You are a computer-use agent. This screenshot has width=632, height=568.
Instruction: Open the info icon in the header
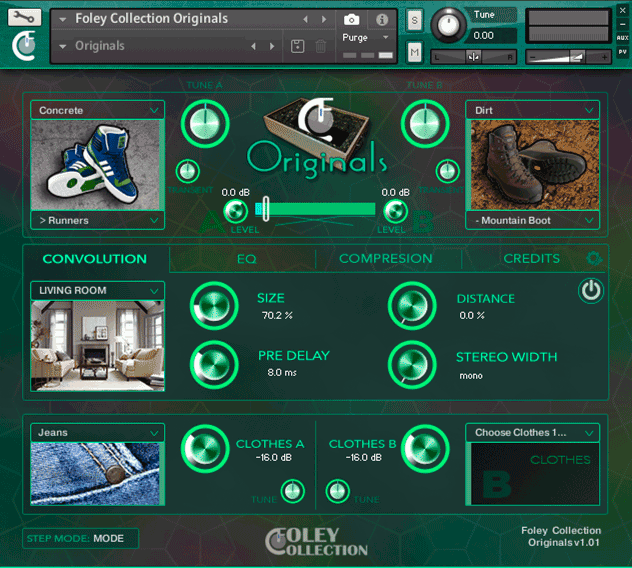point(382,19)
